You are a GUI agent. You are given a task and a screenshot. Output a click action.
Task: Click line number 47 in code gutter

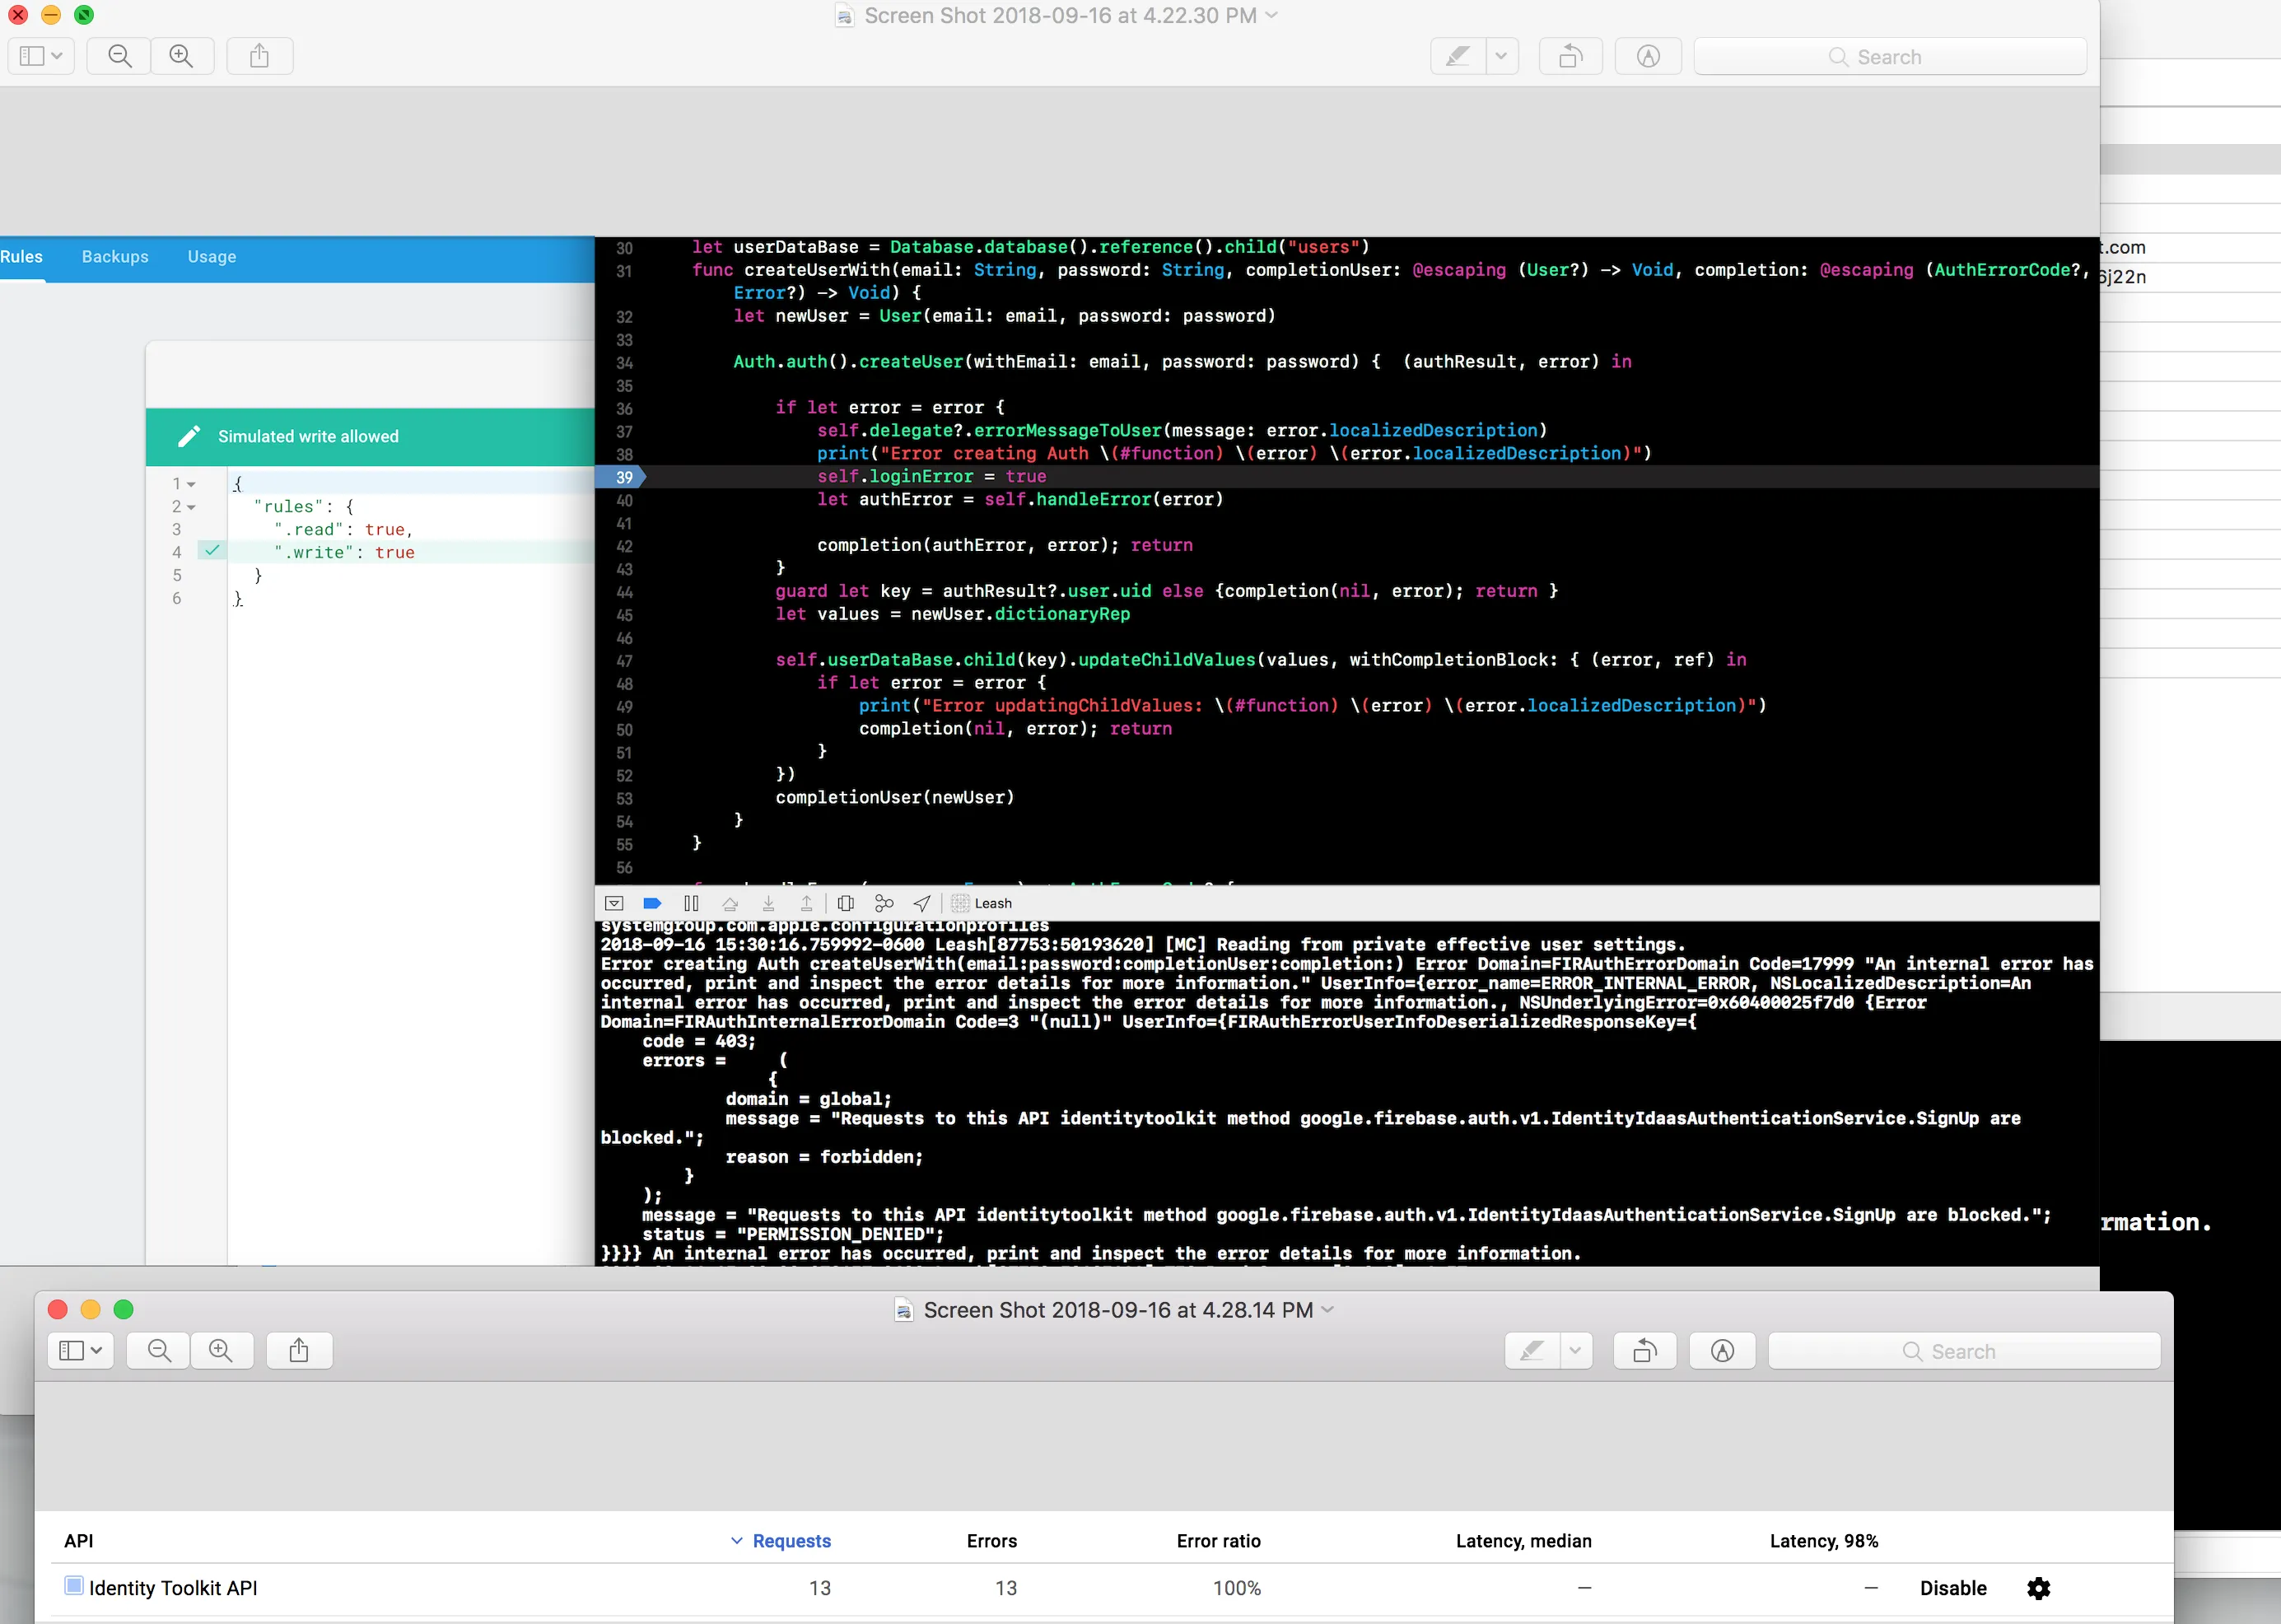[624, 661]
